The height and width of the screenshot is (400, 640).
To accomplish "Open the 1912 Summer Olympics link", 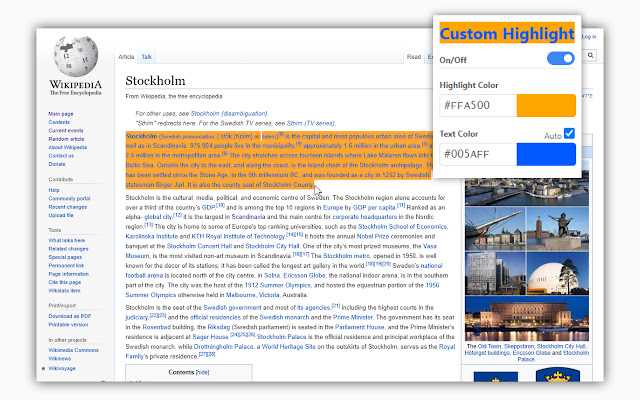I will [278, 285].
